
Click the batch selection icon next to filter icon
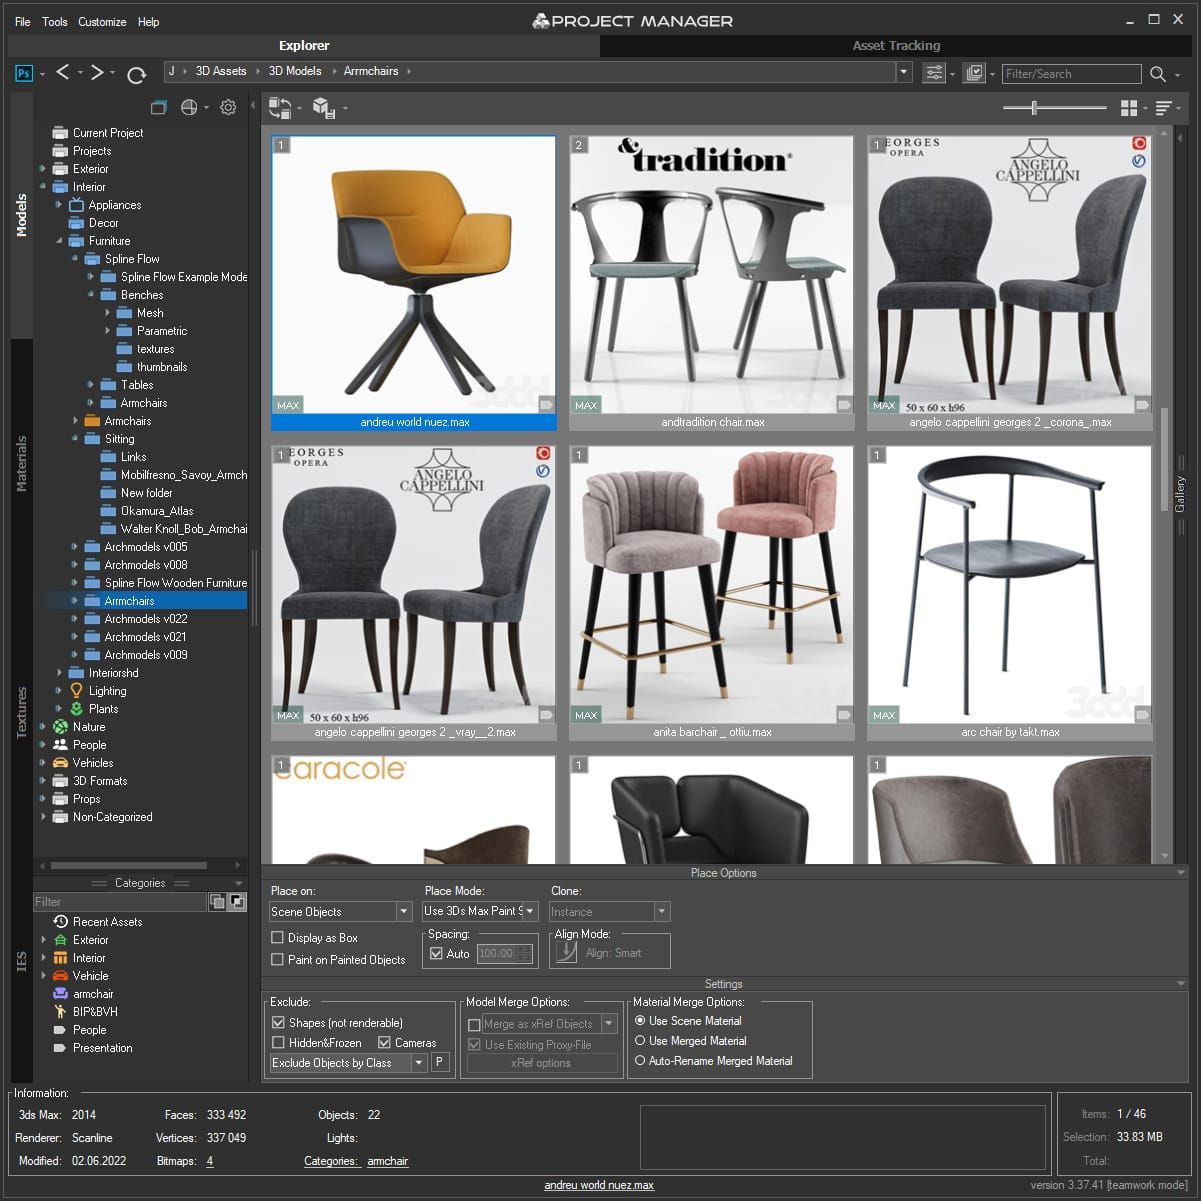(975, 73)
